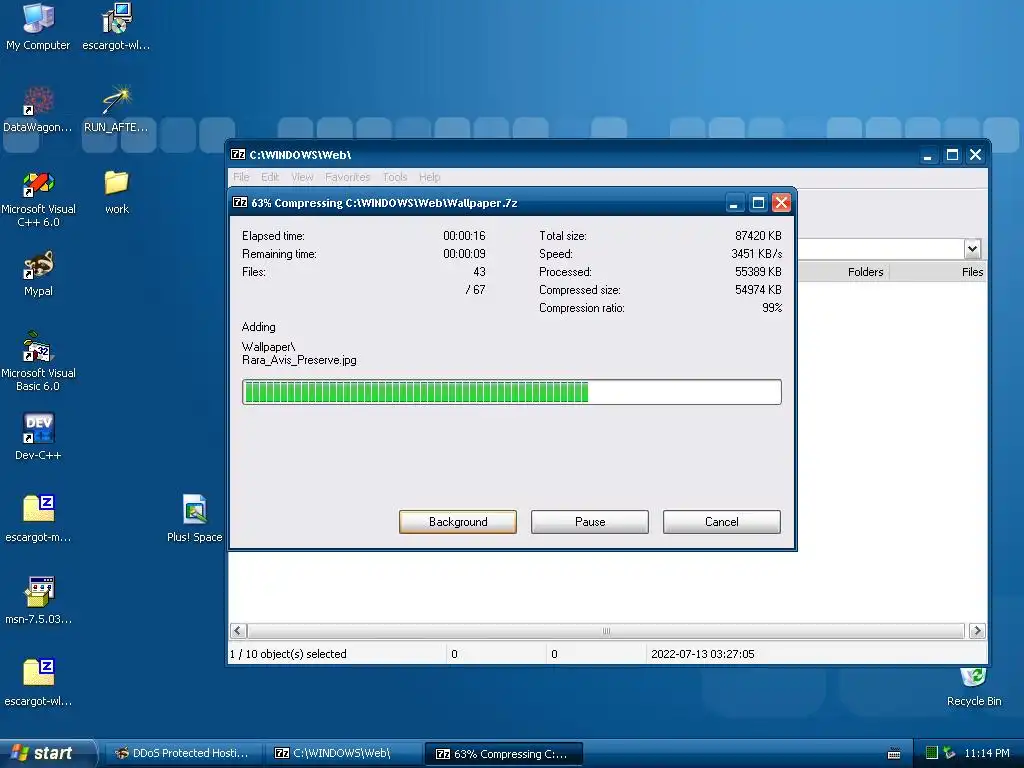Click the Rara_Avis_Preserve.jpg file name
Screen dimensions: 1024x768
(x=299, y=360)
